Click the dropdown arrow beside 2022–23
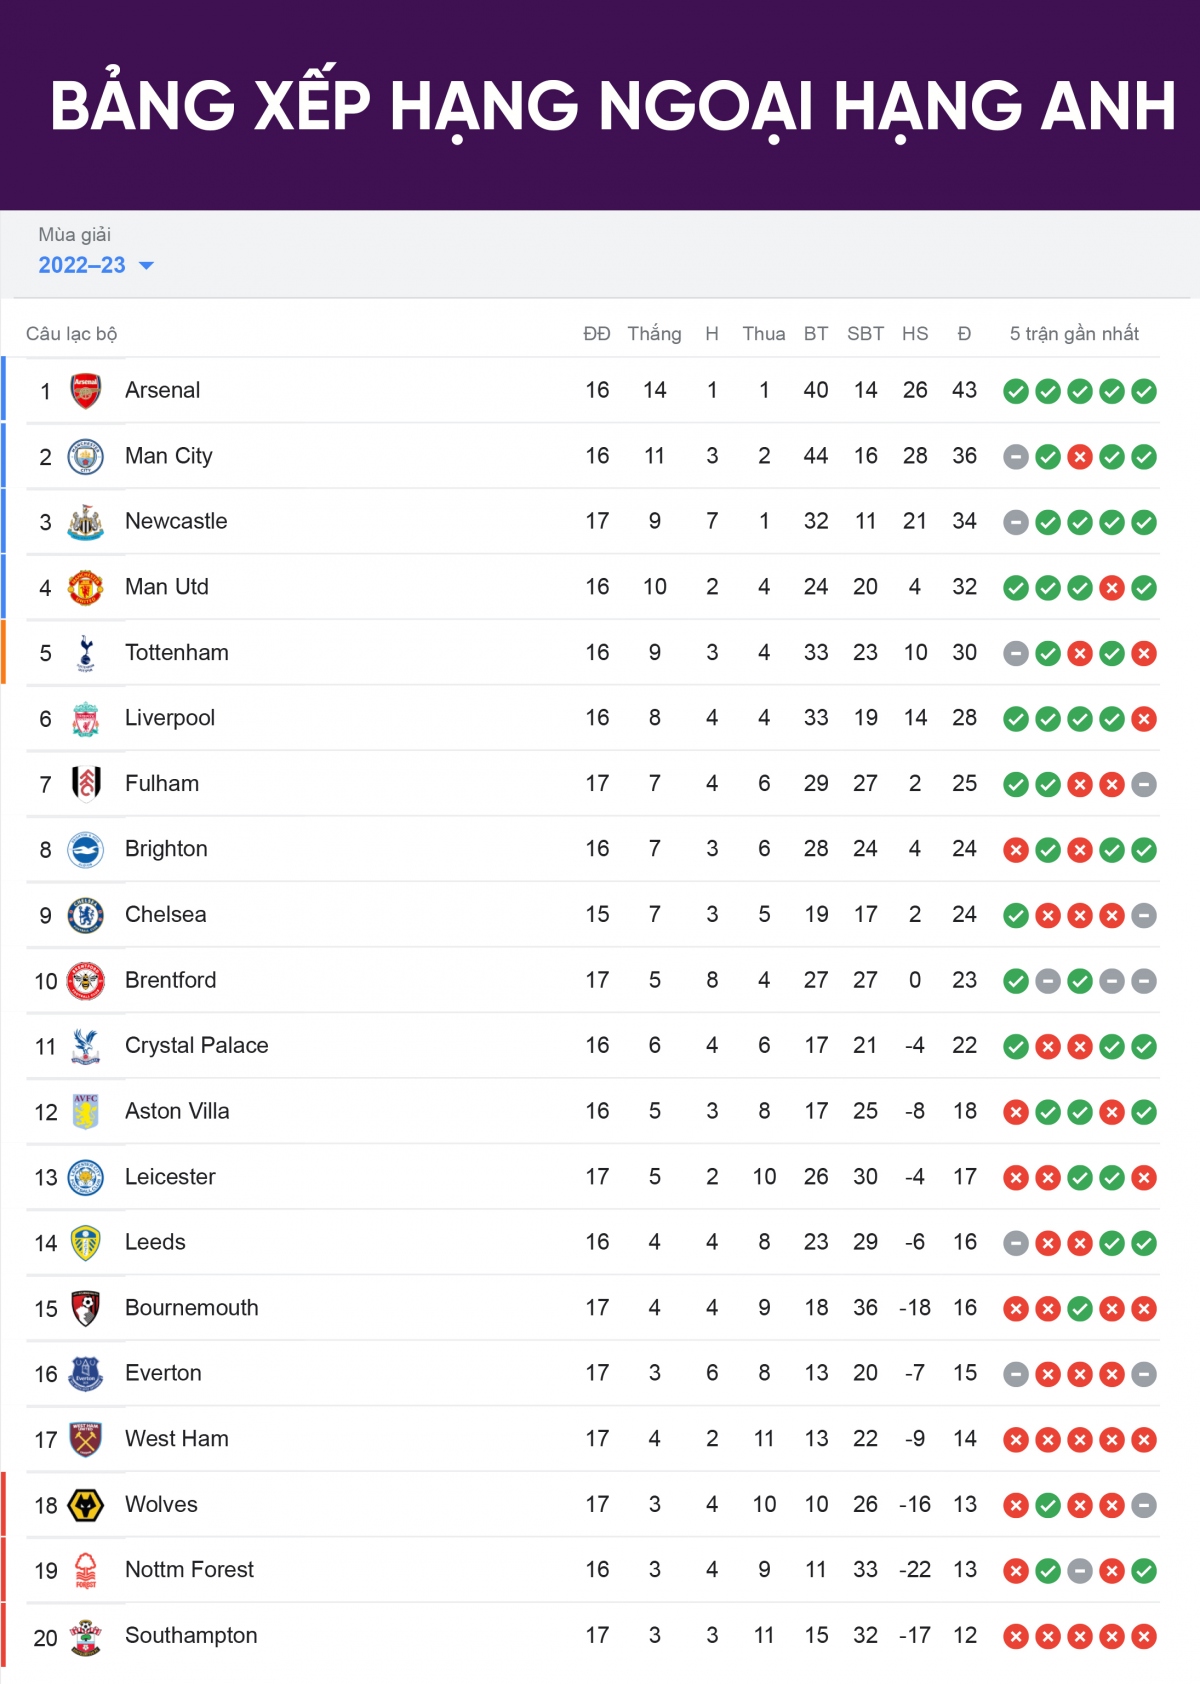The height and width of the screenshot is (1684, 1200). point(147,266)
